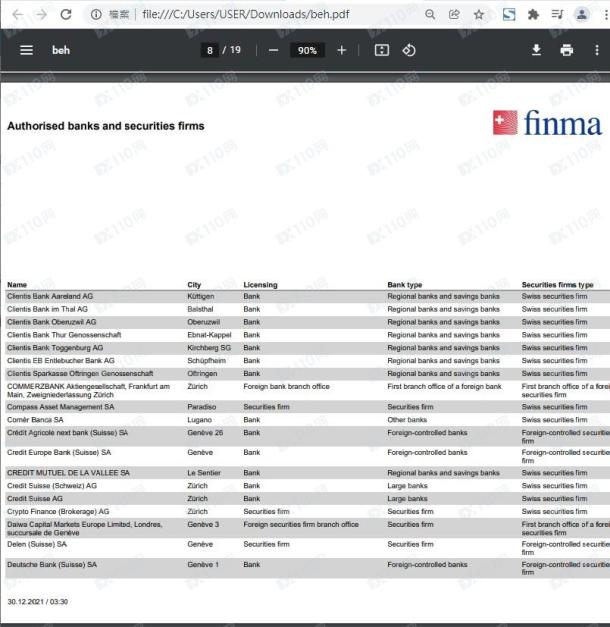
Task: Open PDF viewer more actions menu
Action: [x=597, y=50]
